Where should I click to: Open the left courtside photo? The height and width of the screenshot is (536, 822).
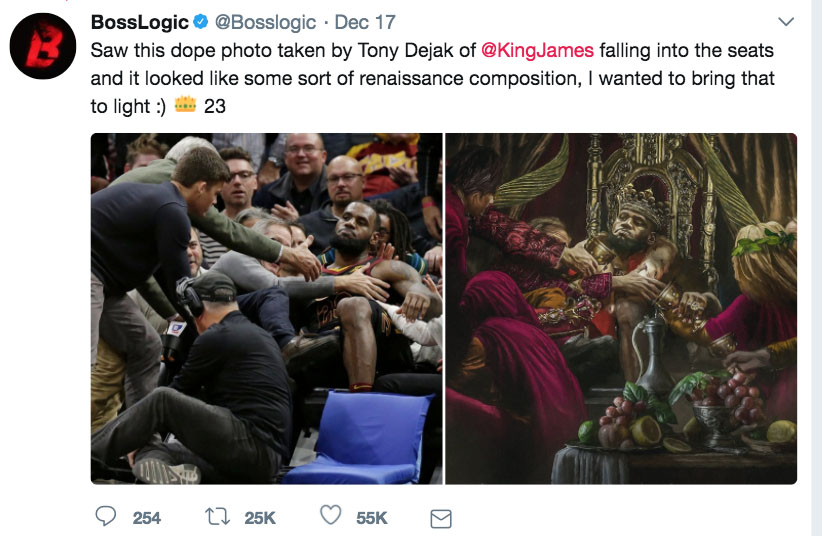click(x=266, y=308)
